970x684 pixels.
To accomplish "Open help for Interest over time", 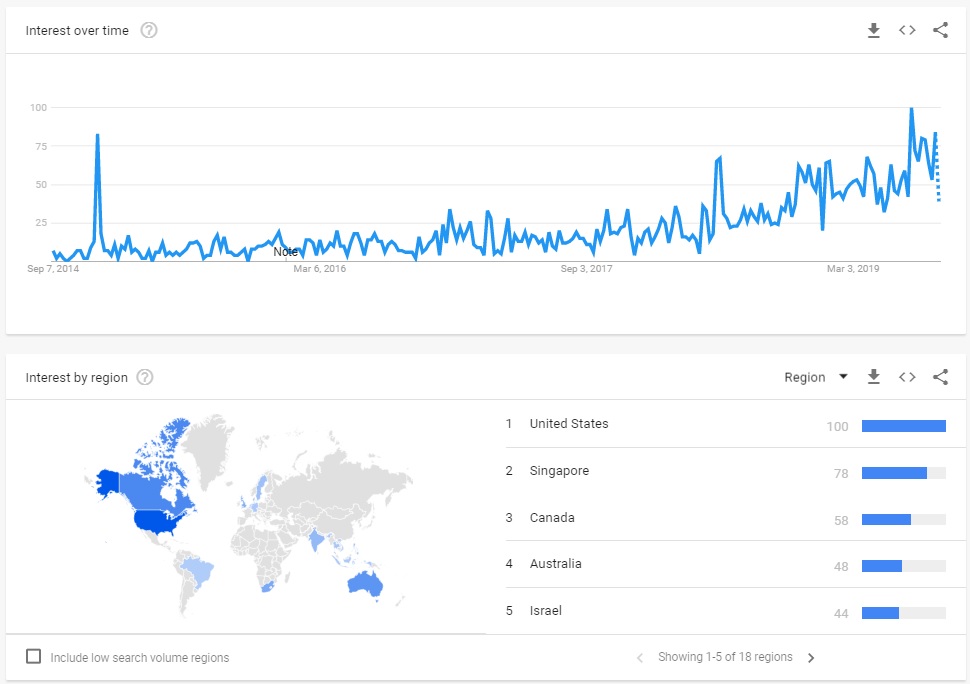I will point(148,30).
